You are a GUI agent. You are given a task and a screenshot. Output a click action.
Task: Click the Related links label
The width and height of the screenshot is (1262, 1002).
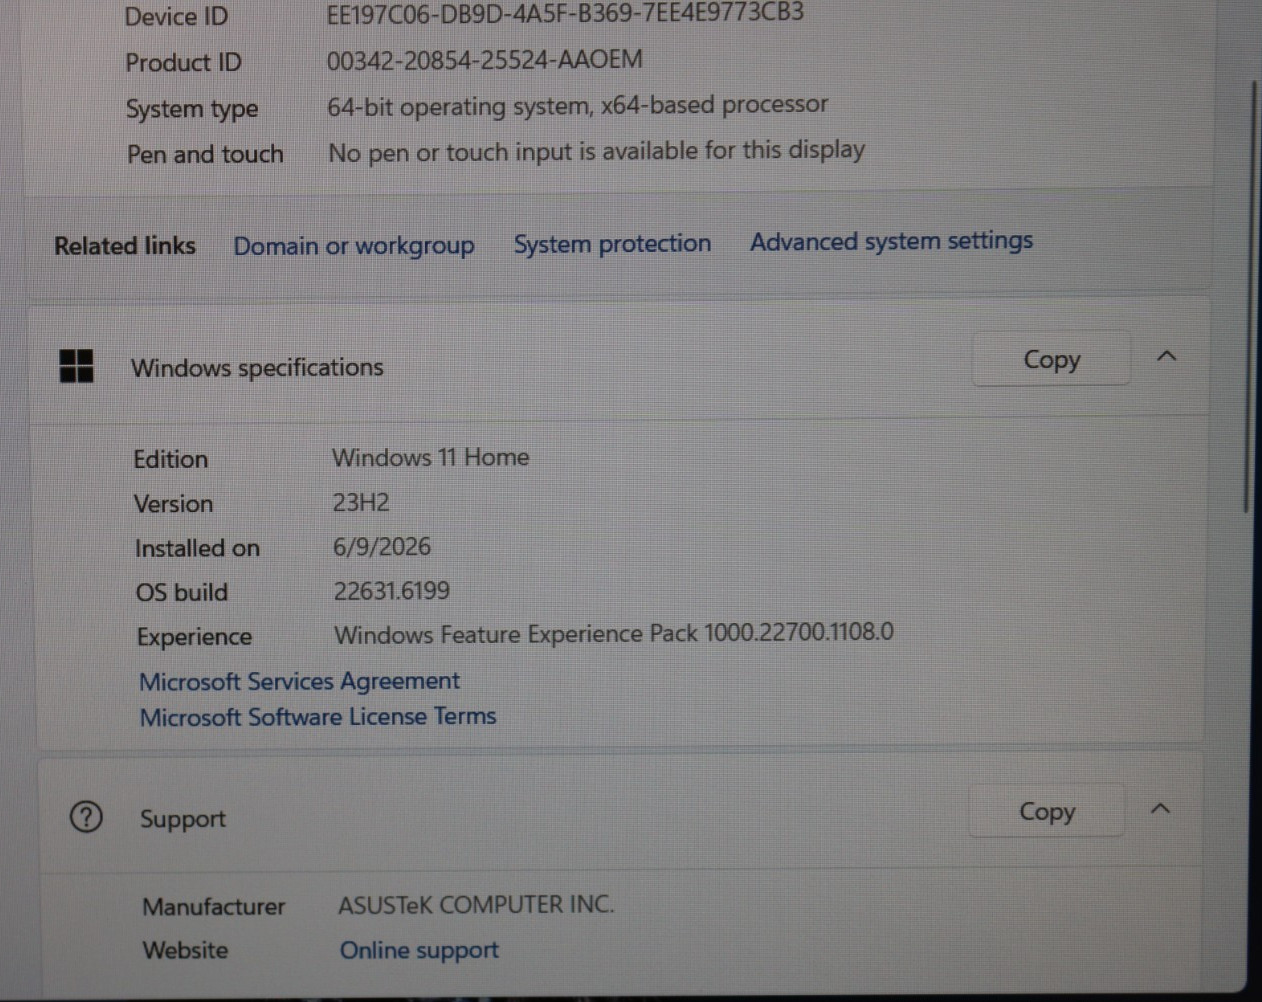coord(125,245)
